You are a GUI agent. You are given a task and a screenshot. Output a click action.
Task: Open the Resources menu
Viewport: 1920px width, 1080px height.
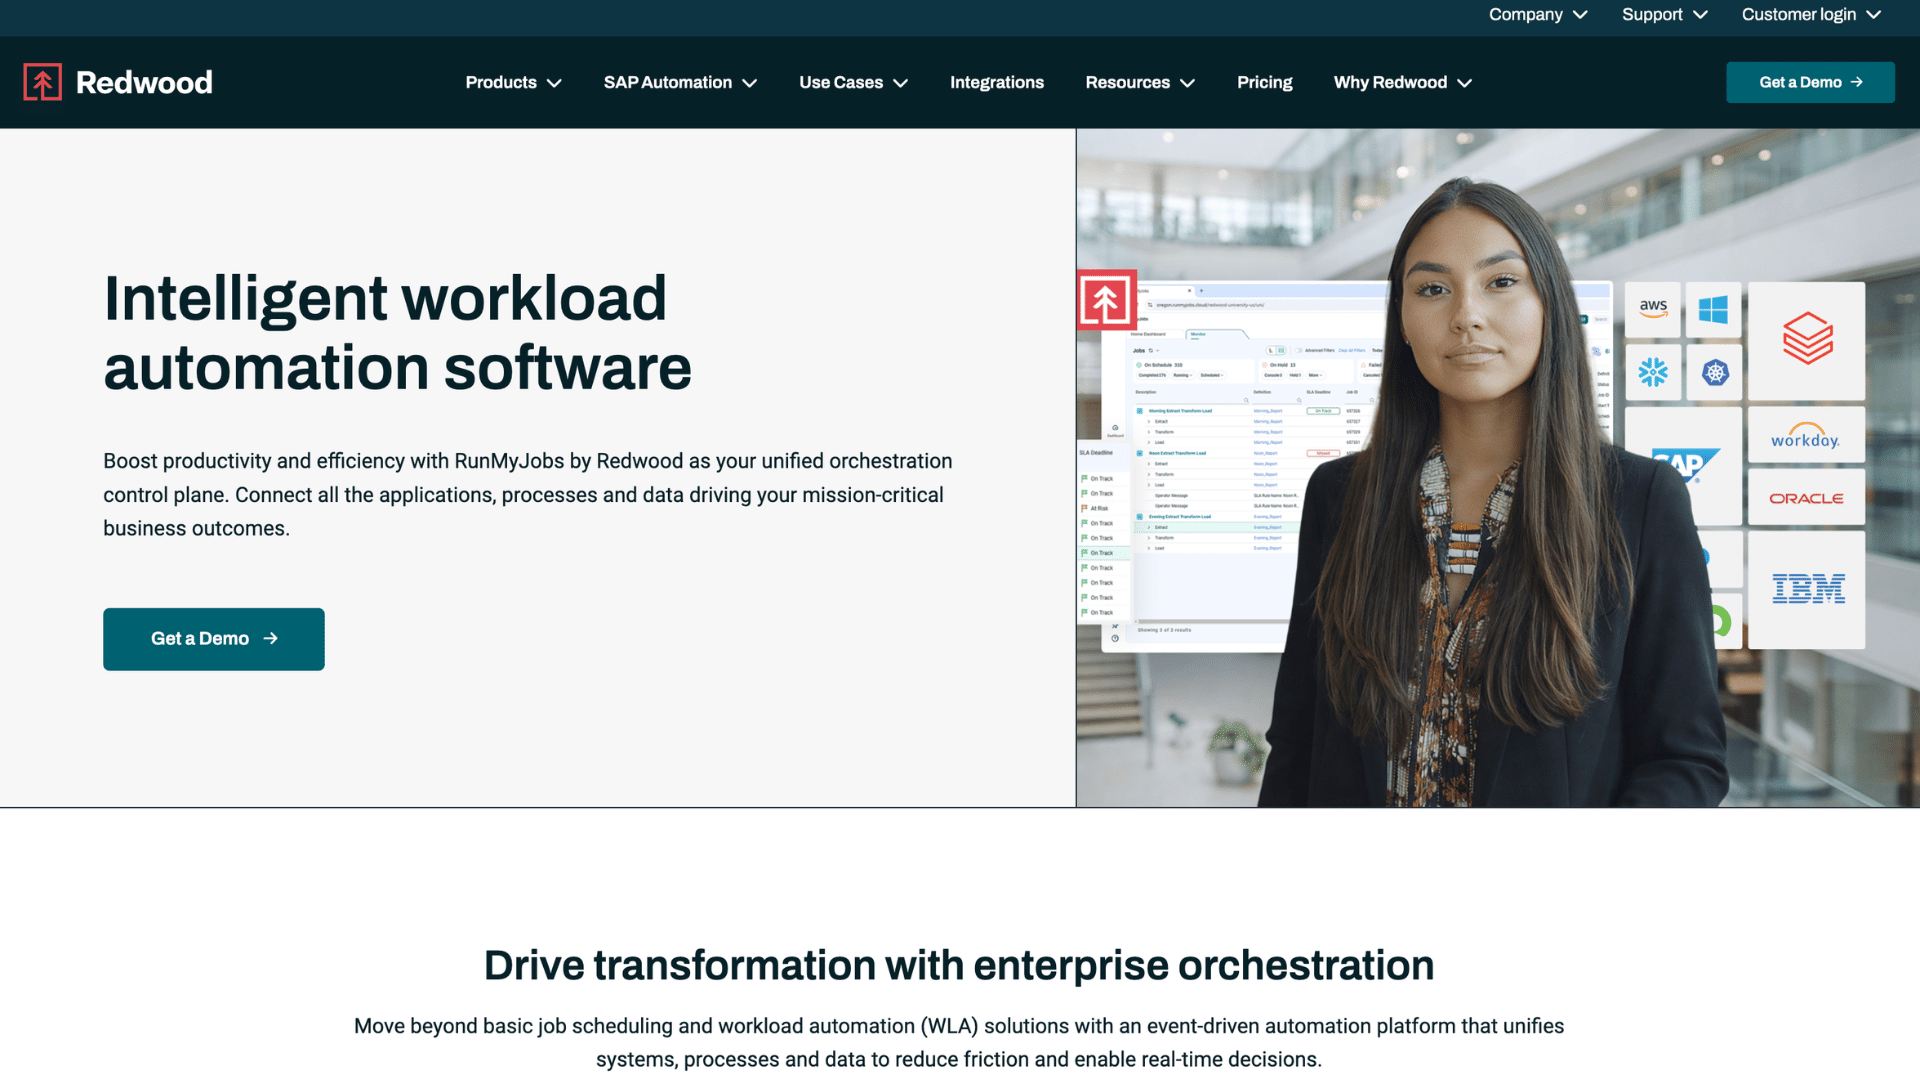(1140, 82)
